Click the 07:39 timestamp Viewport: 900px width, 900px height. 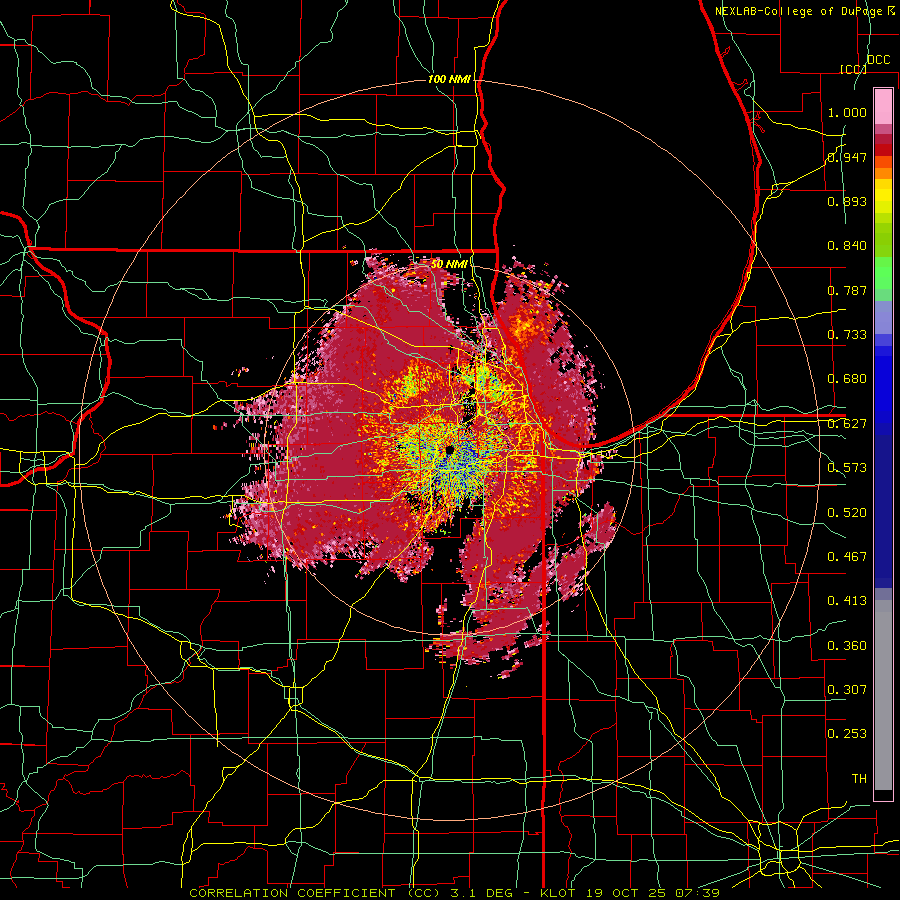pos(697,893)
